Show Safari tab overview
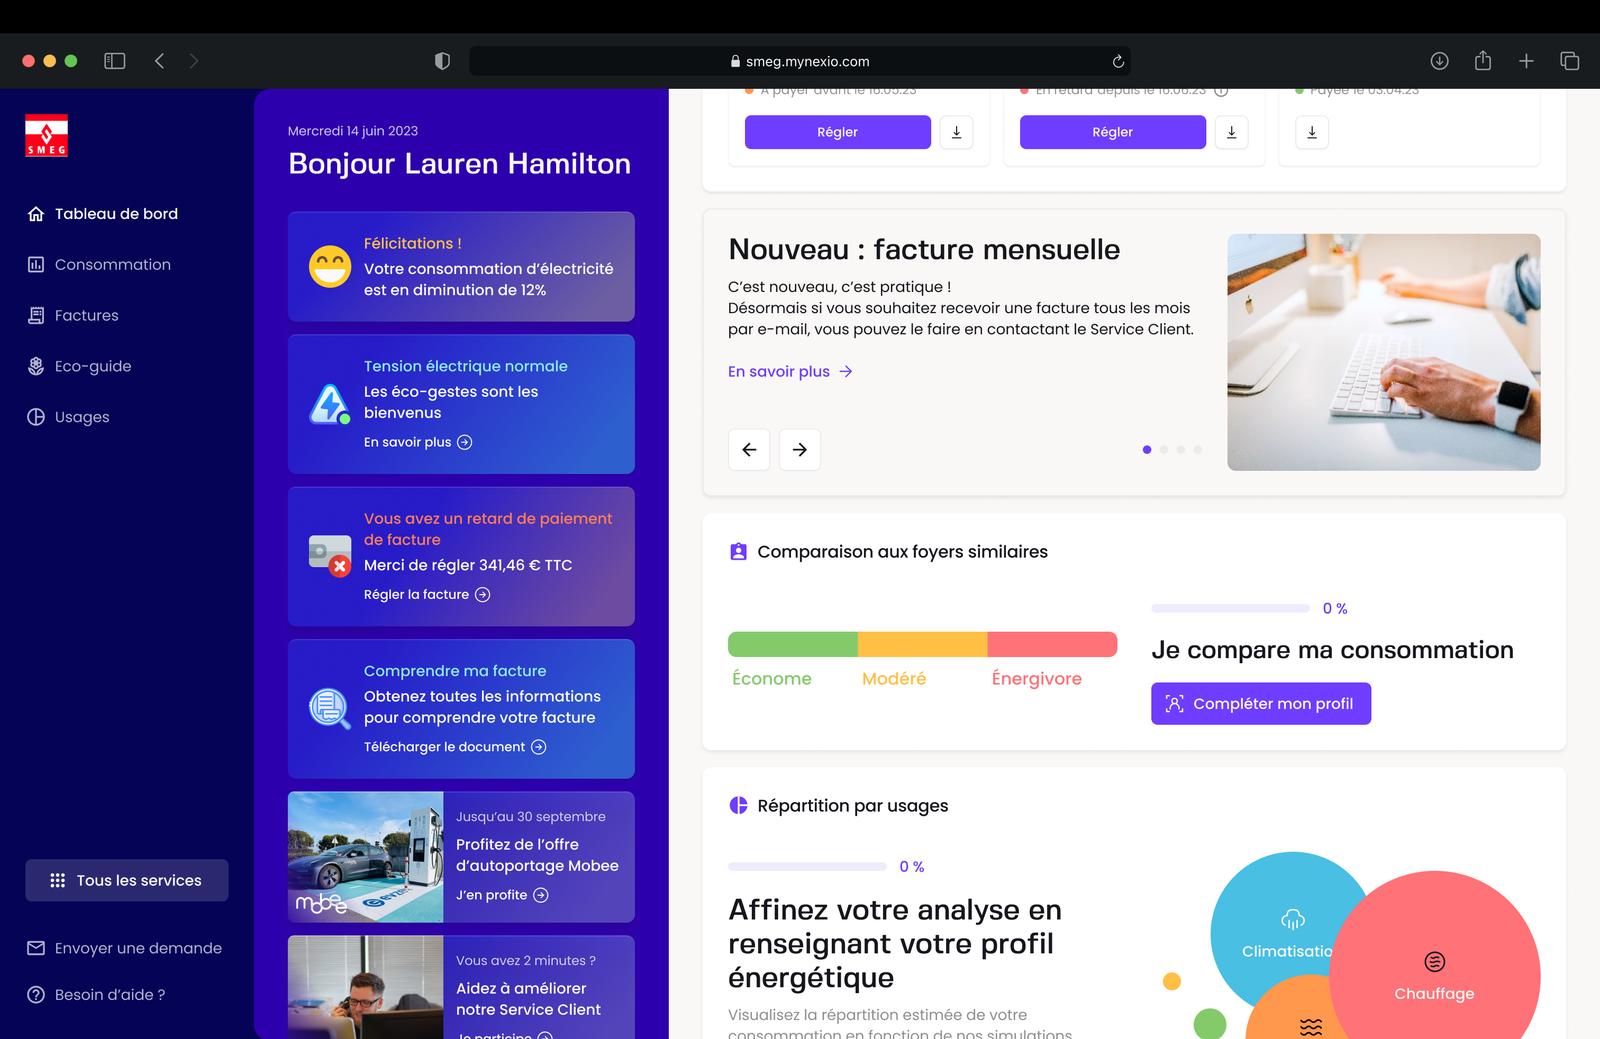This screenshot has width=1600, height=1039. [1570, 61]
